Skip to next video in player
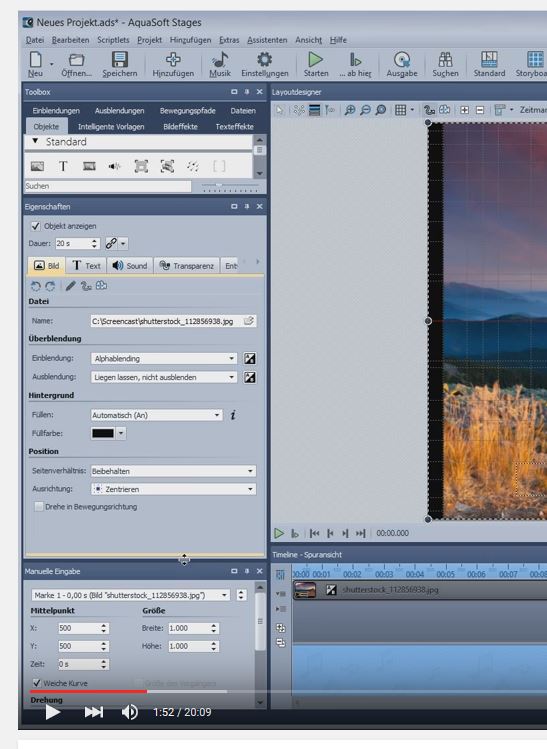Screen dimensions: 547x749 [x=94, y=712]
